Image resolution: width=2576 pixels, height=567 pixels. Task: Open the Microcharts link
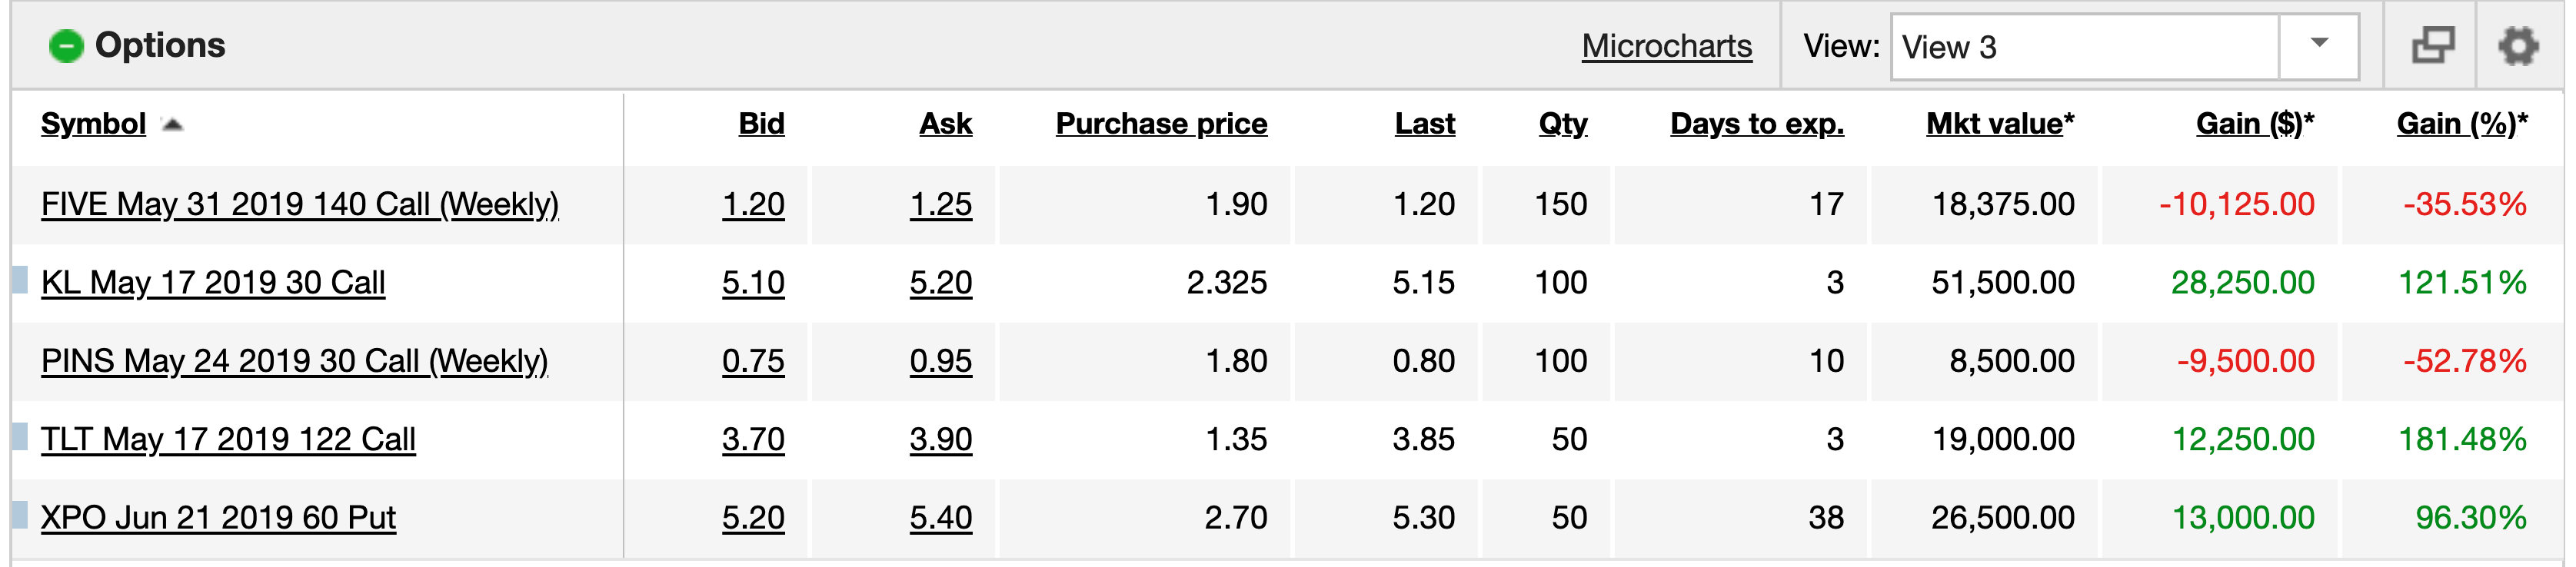tap(1667, 46)
